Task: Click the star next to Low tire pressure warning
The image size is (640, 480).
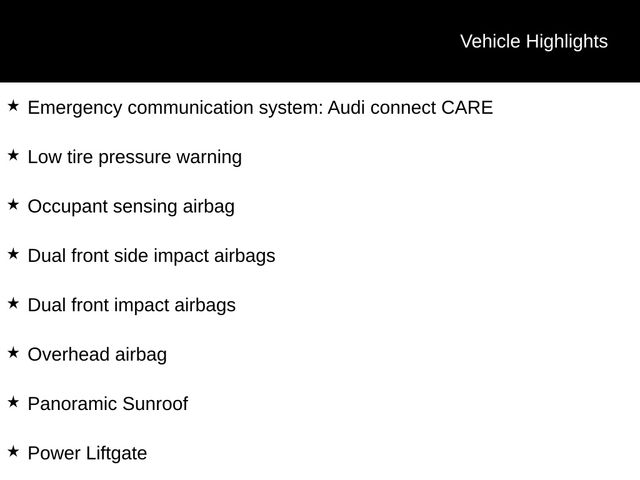Action: coord(12,155)
